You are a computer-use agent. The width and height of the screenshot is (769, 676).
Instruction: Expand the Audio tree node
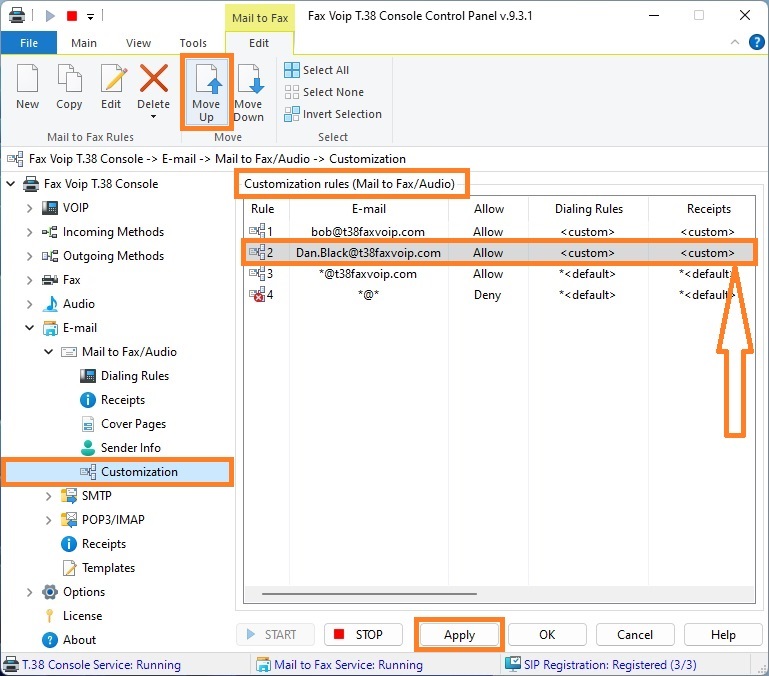[x=29, y=304]
